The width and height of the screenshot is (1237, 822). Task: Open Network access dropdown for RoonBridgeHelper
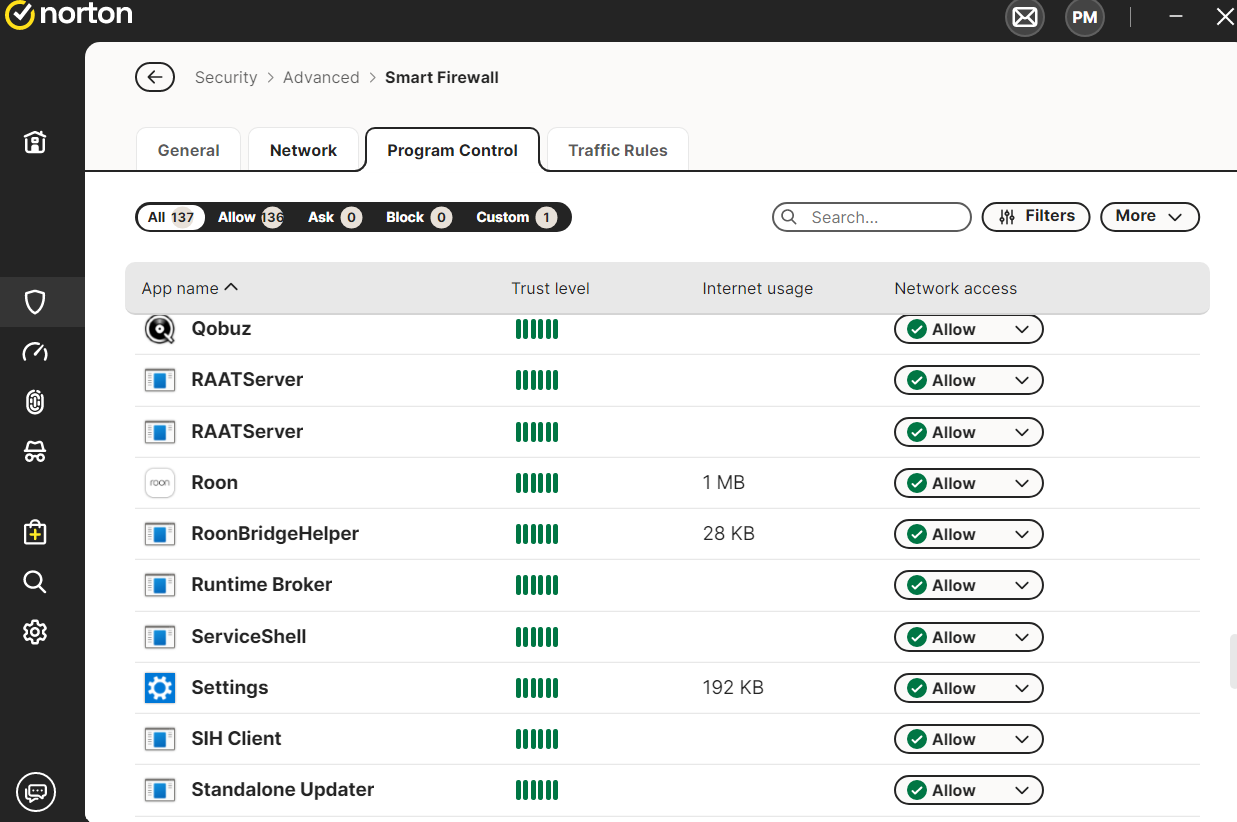[x=968, y=534]
